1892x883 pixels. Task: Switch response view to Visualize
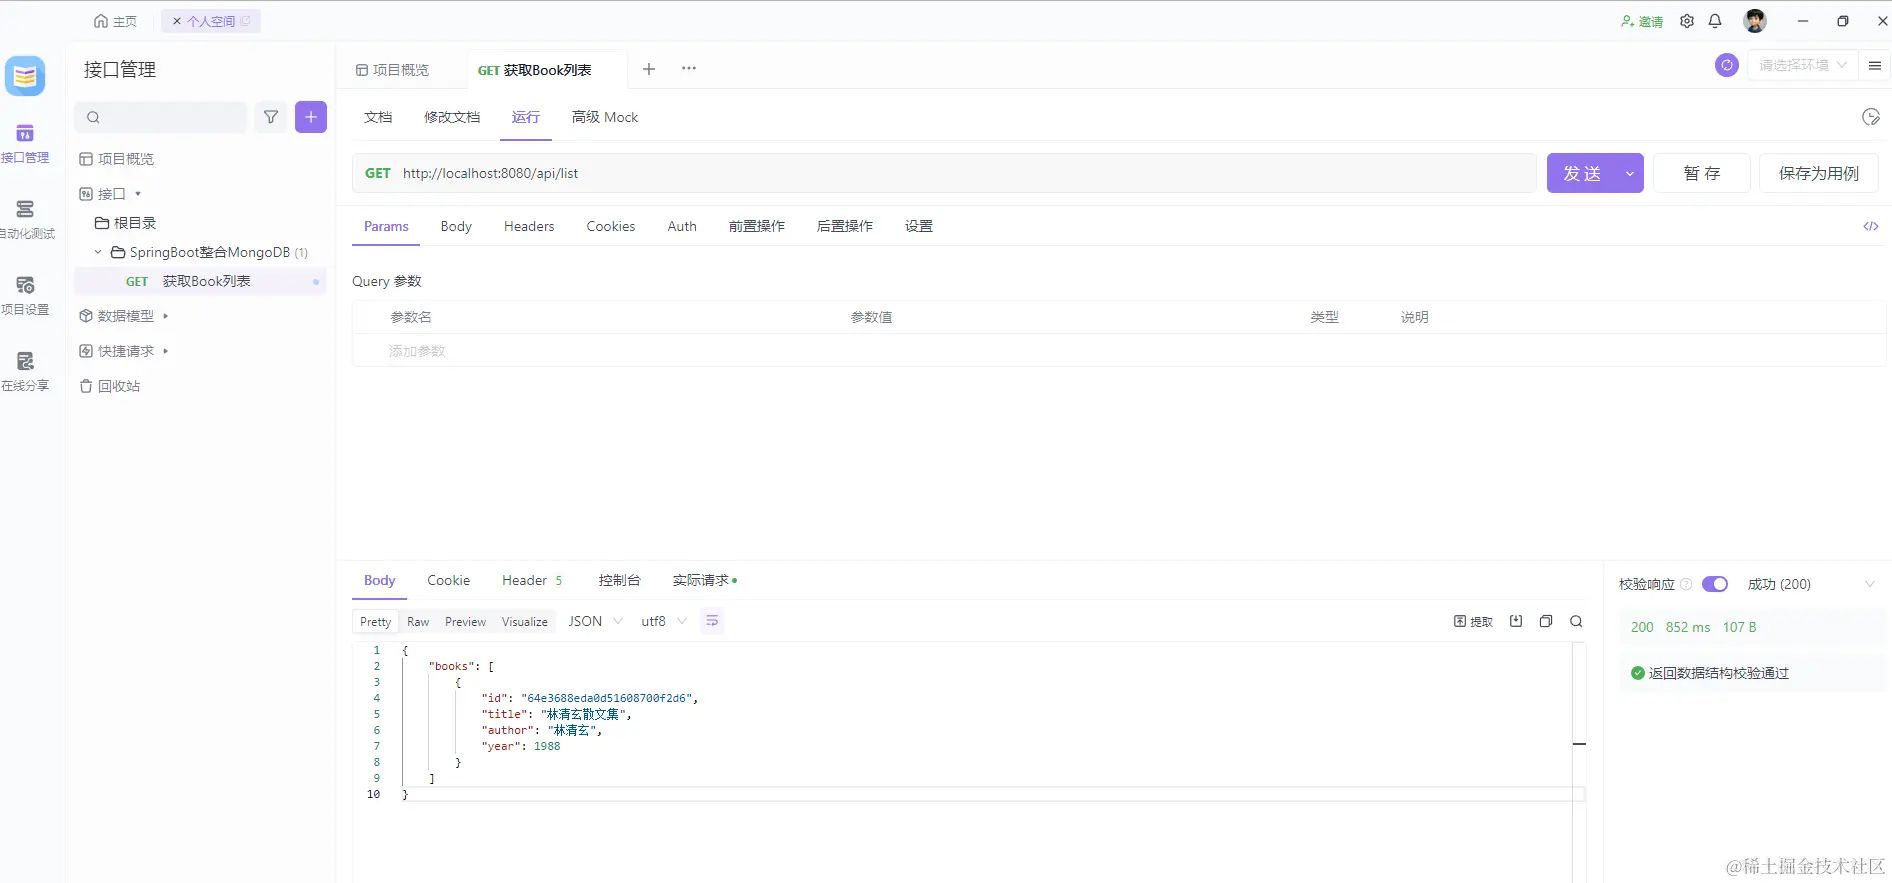(525, 621)
